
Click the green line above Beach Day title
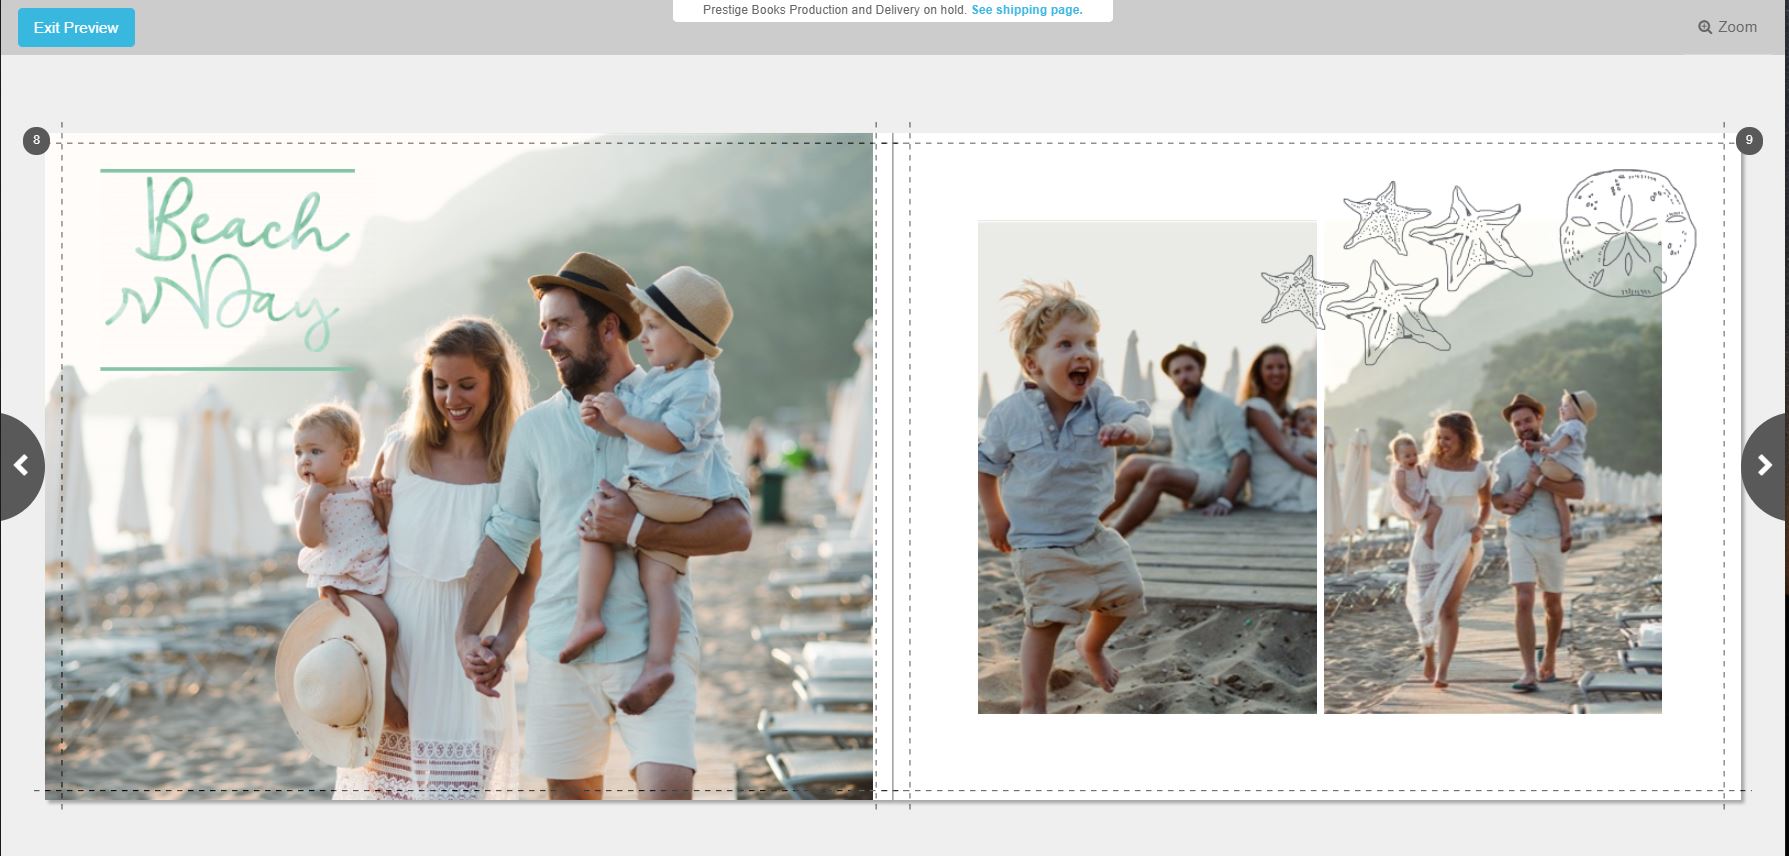[x=228, y=171]
